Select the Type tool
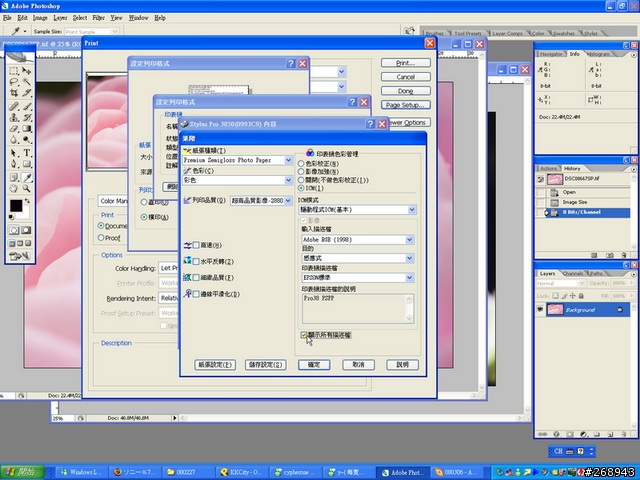The image size is (640, 480). tap(26, 153)
